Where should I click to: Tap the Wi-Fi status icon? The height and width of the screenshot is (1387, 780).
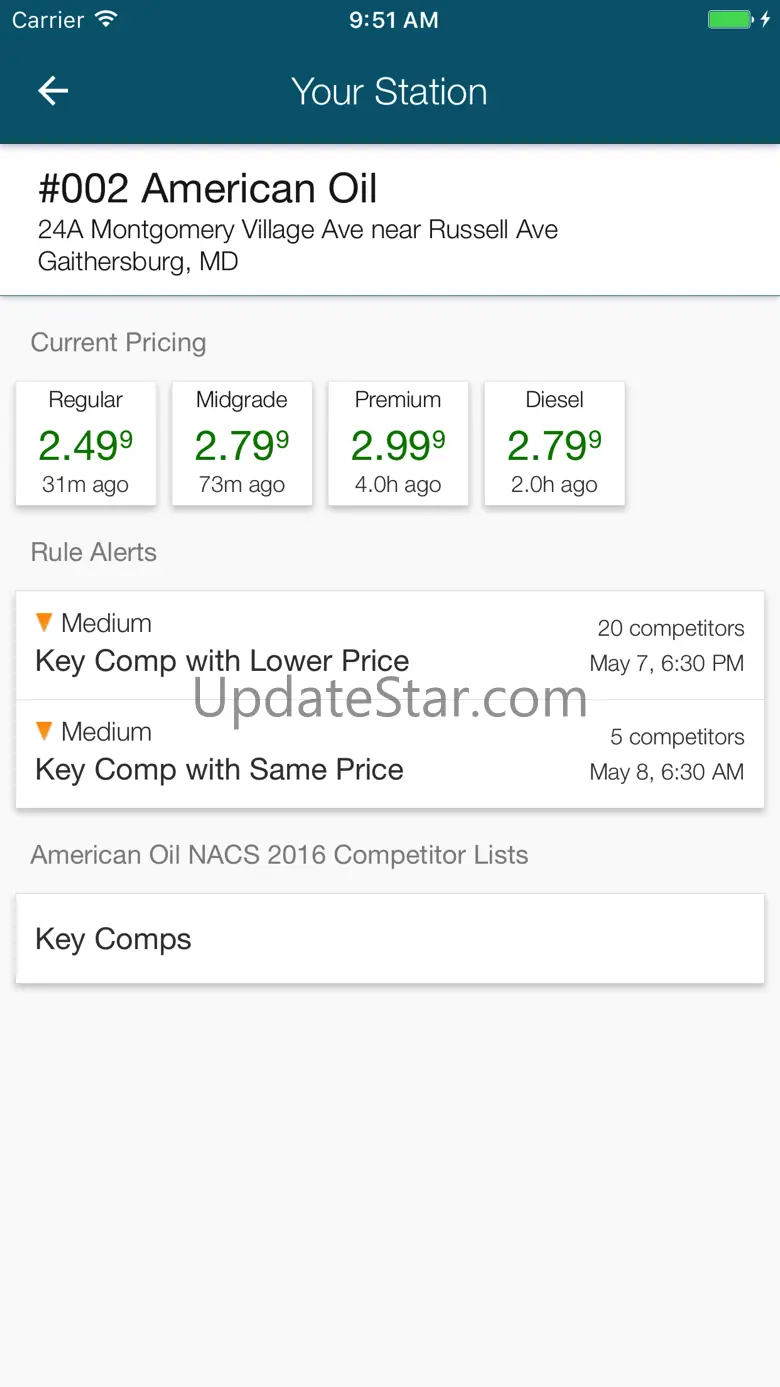coord(105,20)
